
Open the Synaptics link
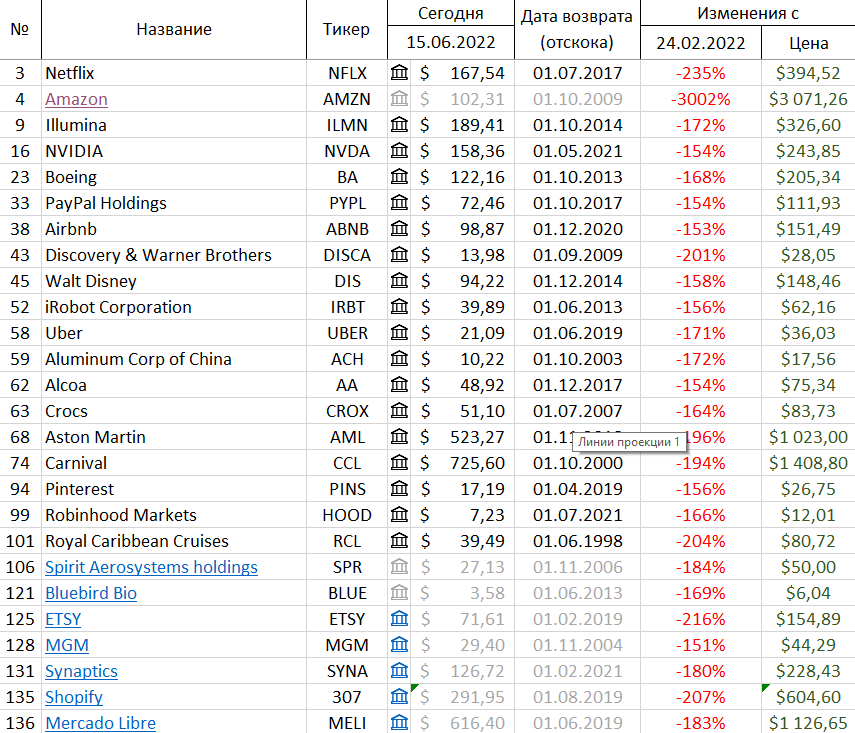[x=81, y=671]
